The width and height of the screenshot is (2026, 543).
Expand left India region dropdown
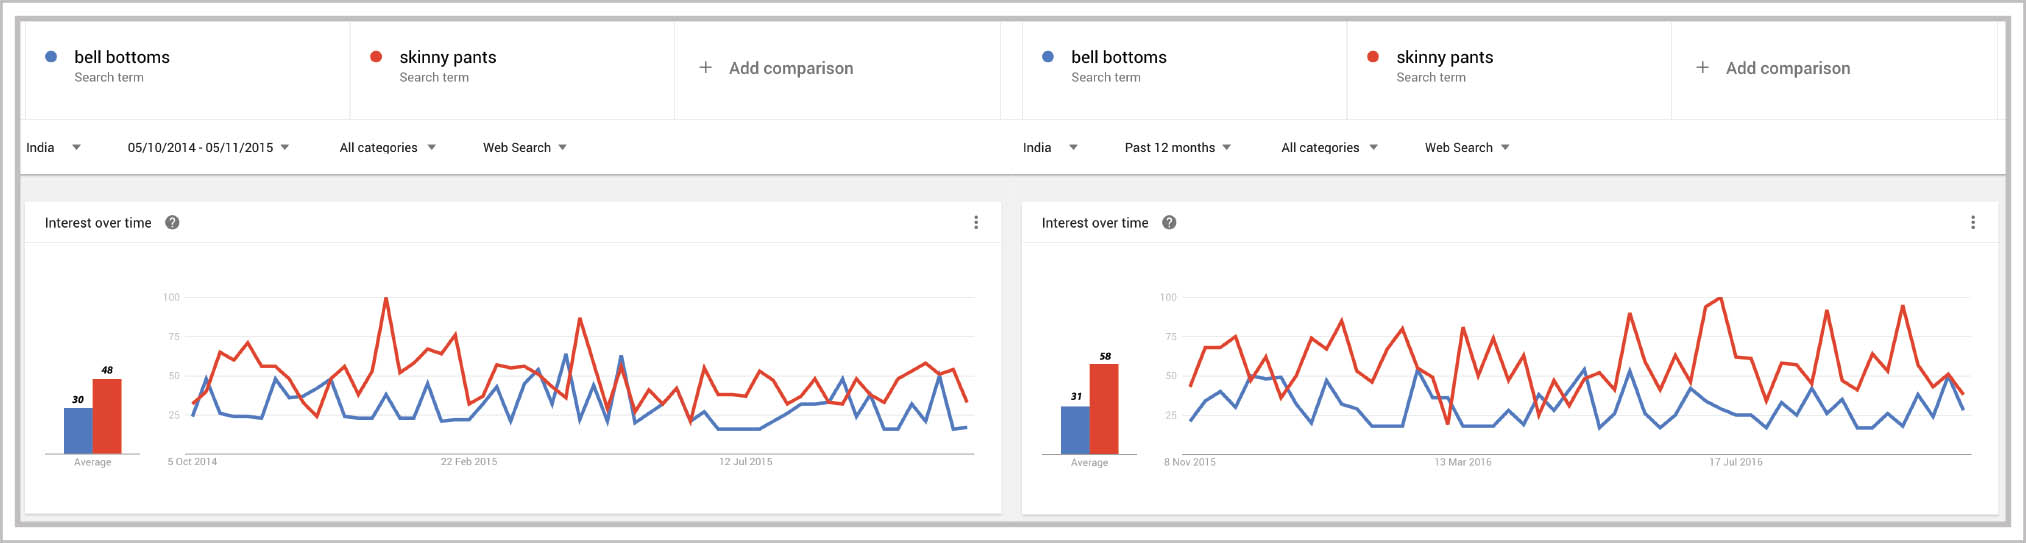click(54, 147)
